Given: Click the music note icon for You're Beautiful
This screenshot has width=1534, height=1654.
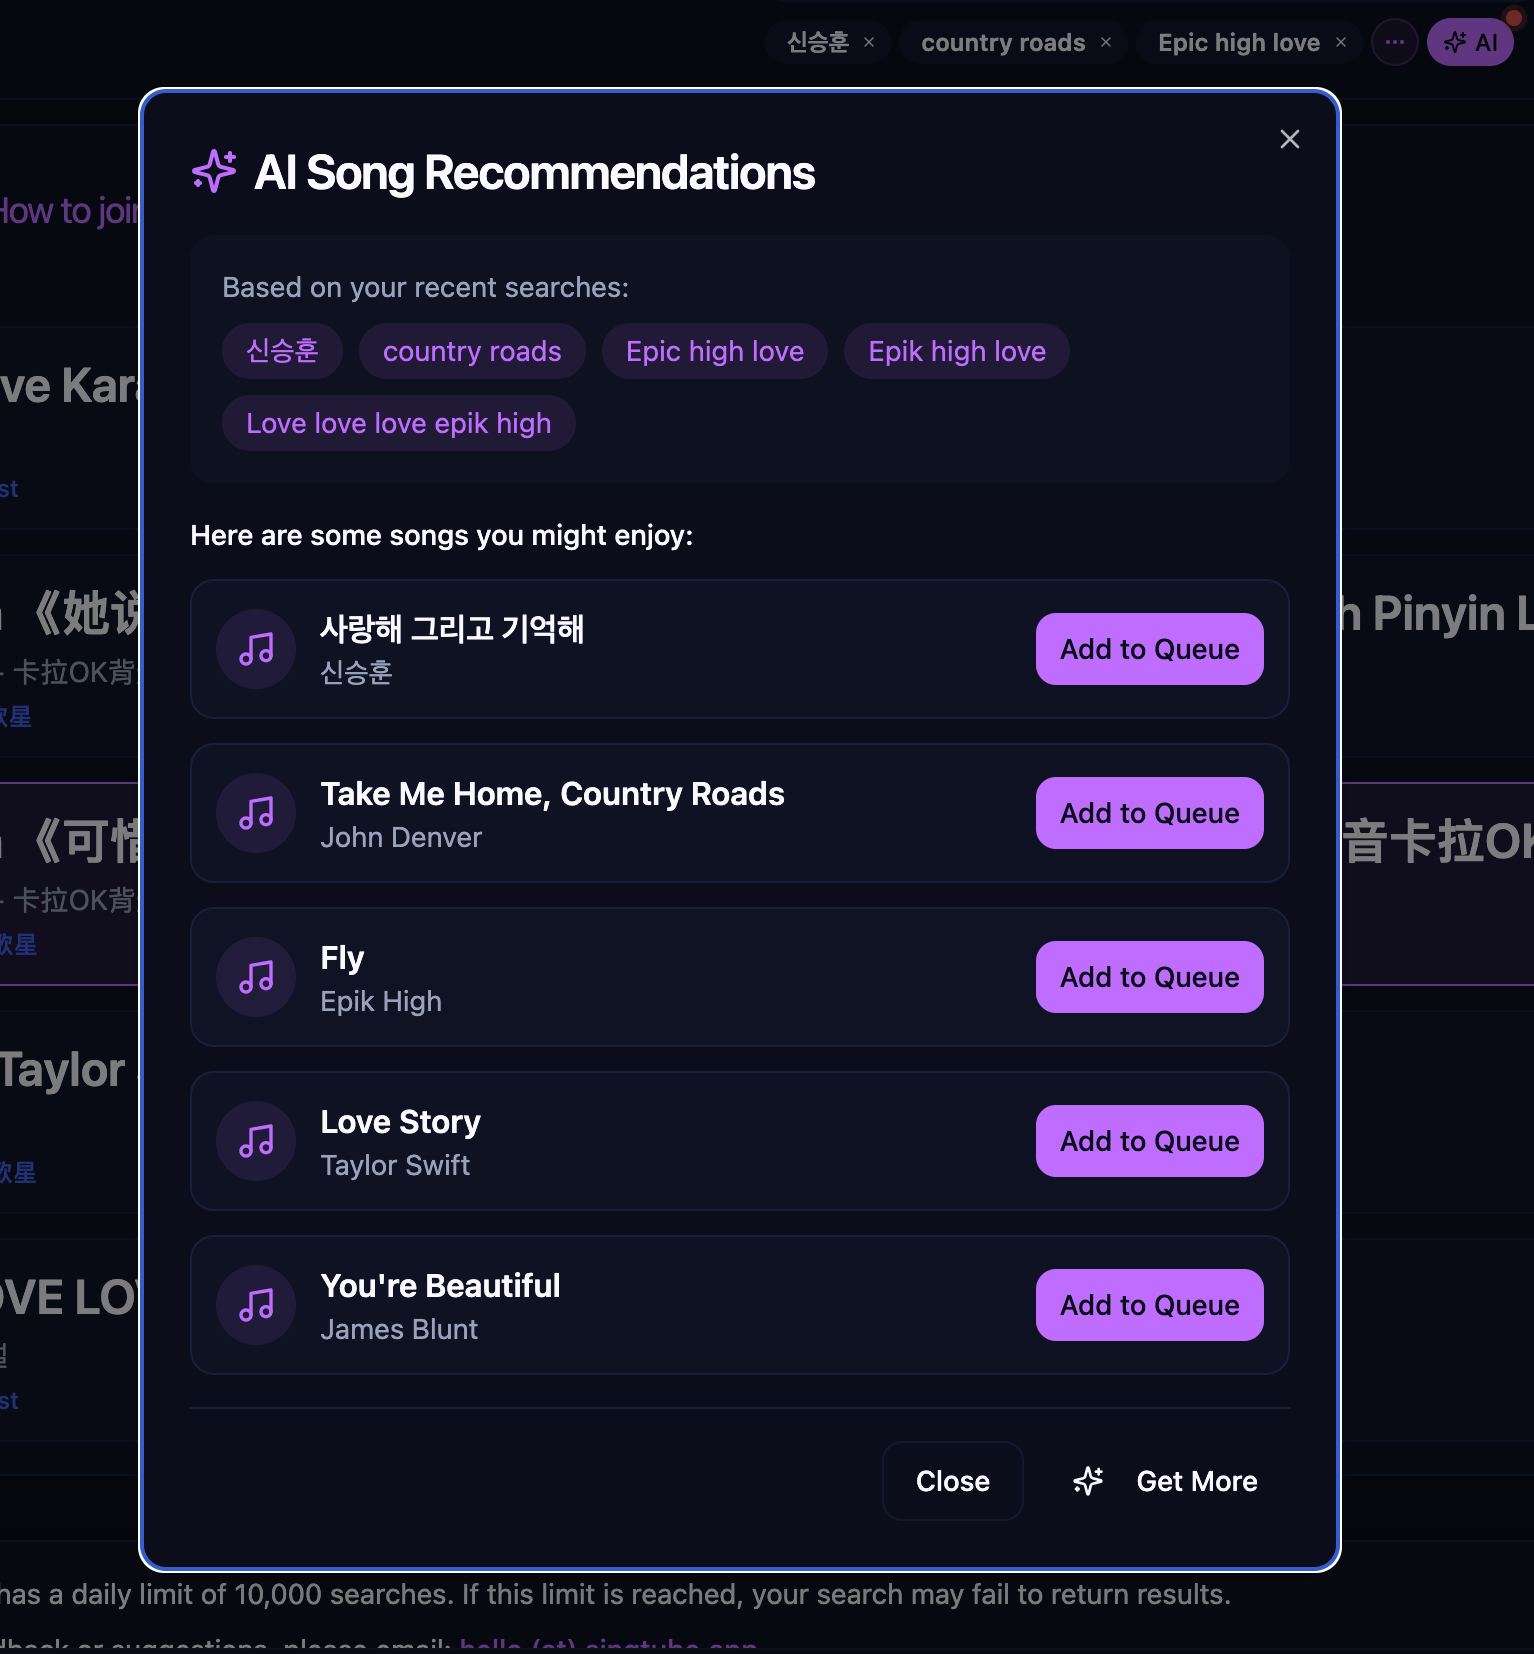Looking at the screenshot, I should tap(256, 1305).
